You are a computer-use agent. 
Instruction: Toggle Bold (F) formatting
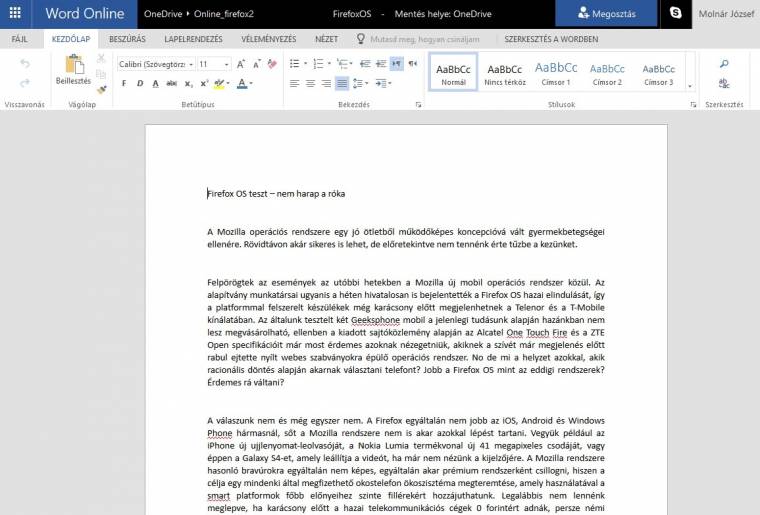124,83
